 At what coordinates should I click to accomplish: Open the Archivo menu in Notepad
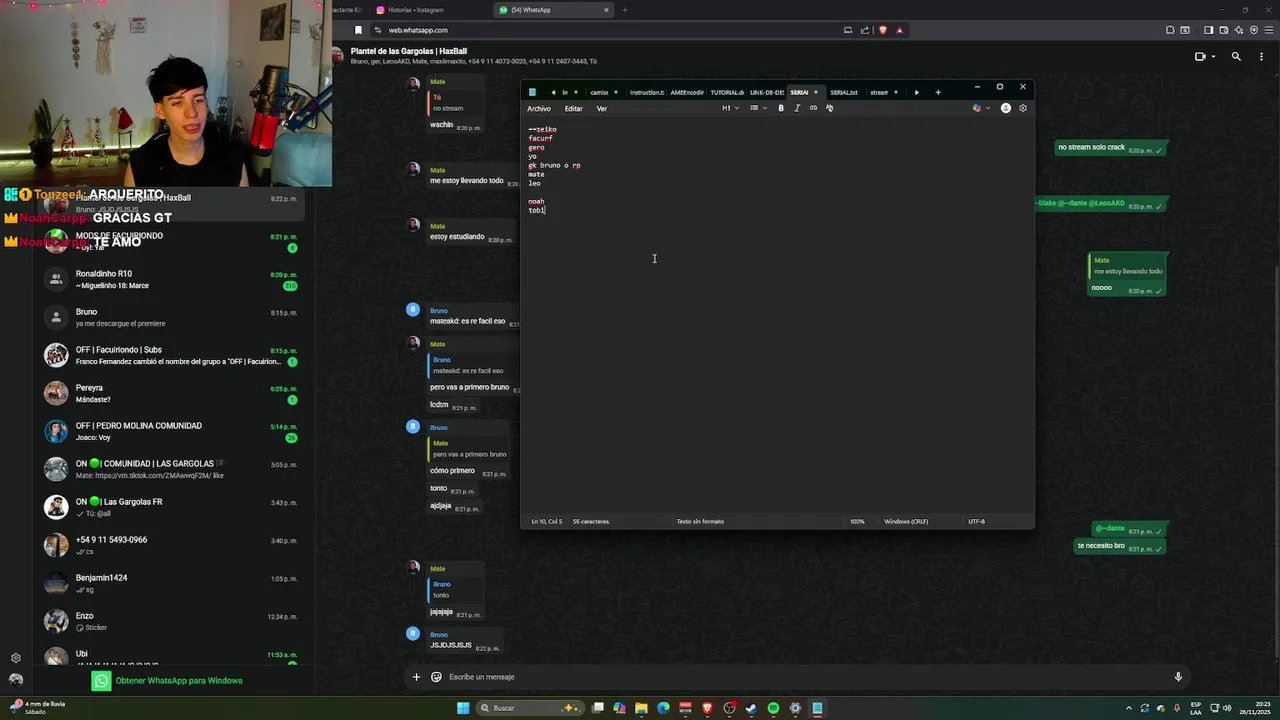point(539,108)
